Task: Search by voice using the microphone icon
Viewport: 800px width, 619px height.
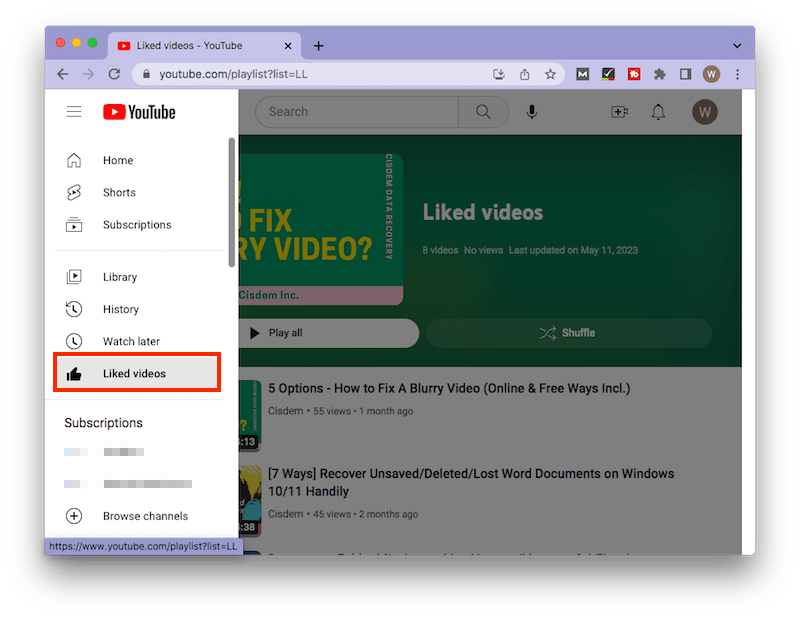Action: coord(531,111)
